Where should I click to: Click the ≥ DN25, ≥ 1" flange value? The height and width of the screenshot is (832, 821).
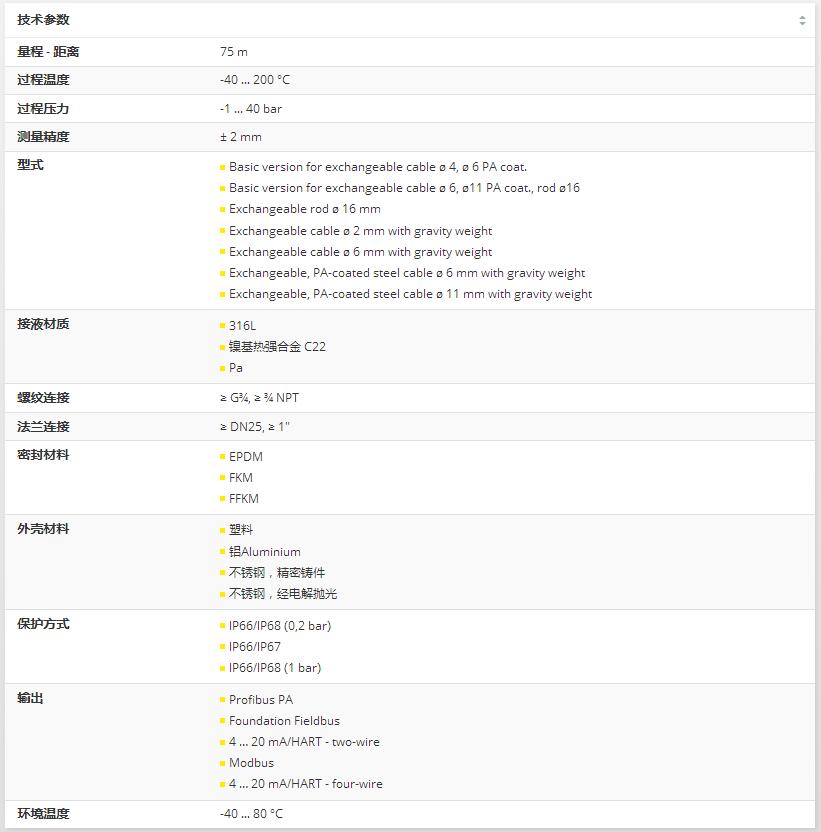(255, 427)
